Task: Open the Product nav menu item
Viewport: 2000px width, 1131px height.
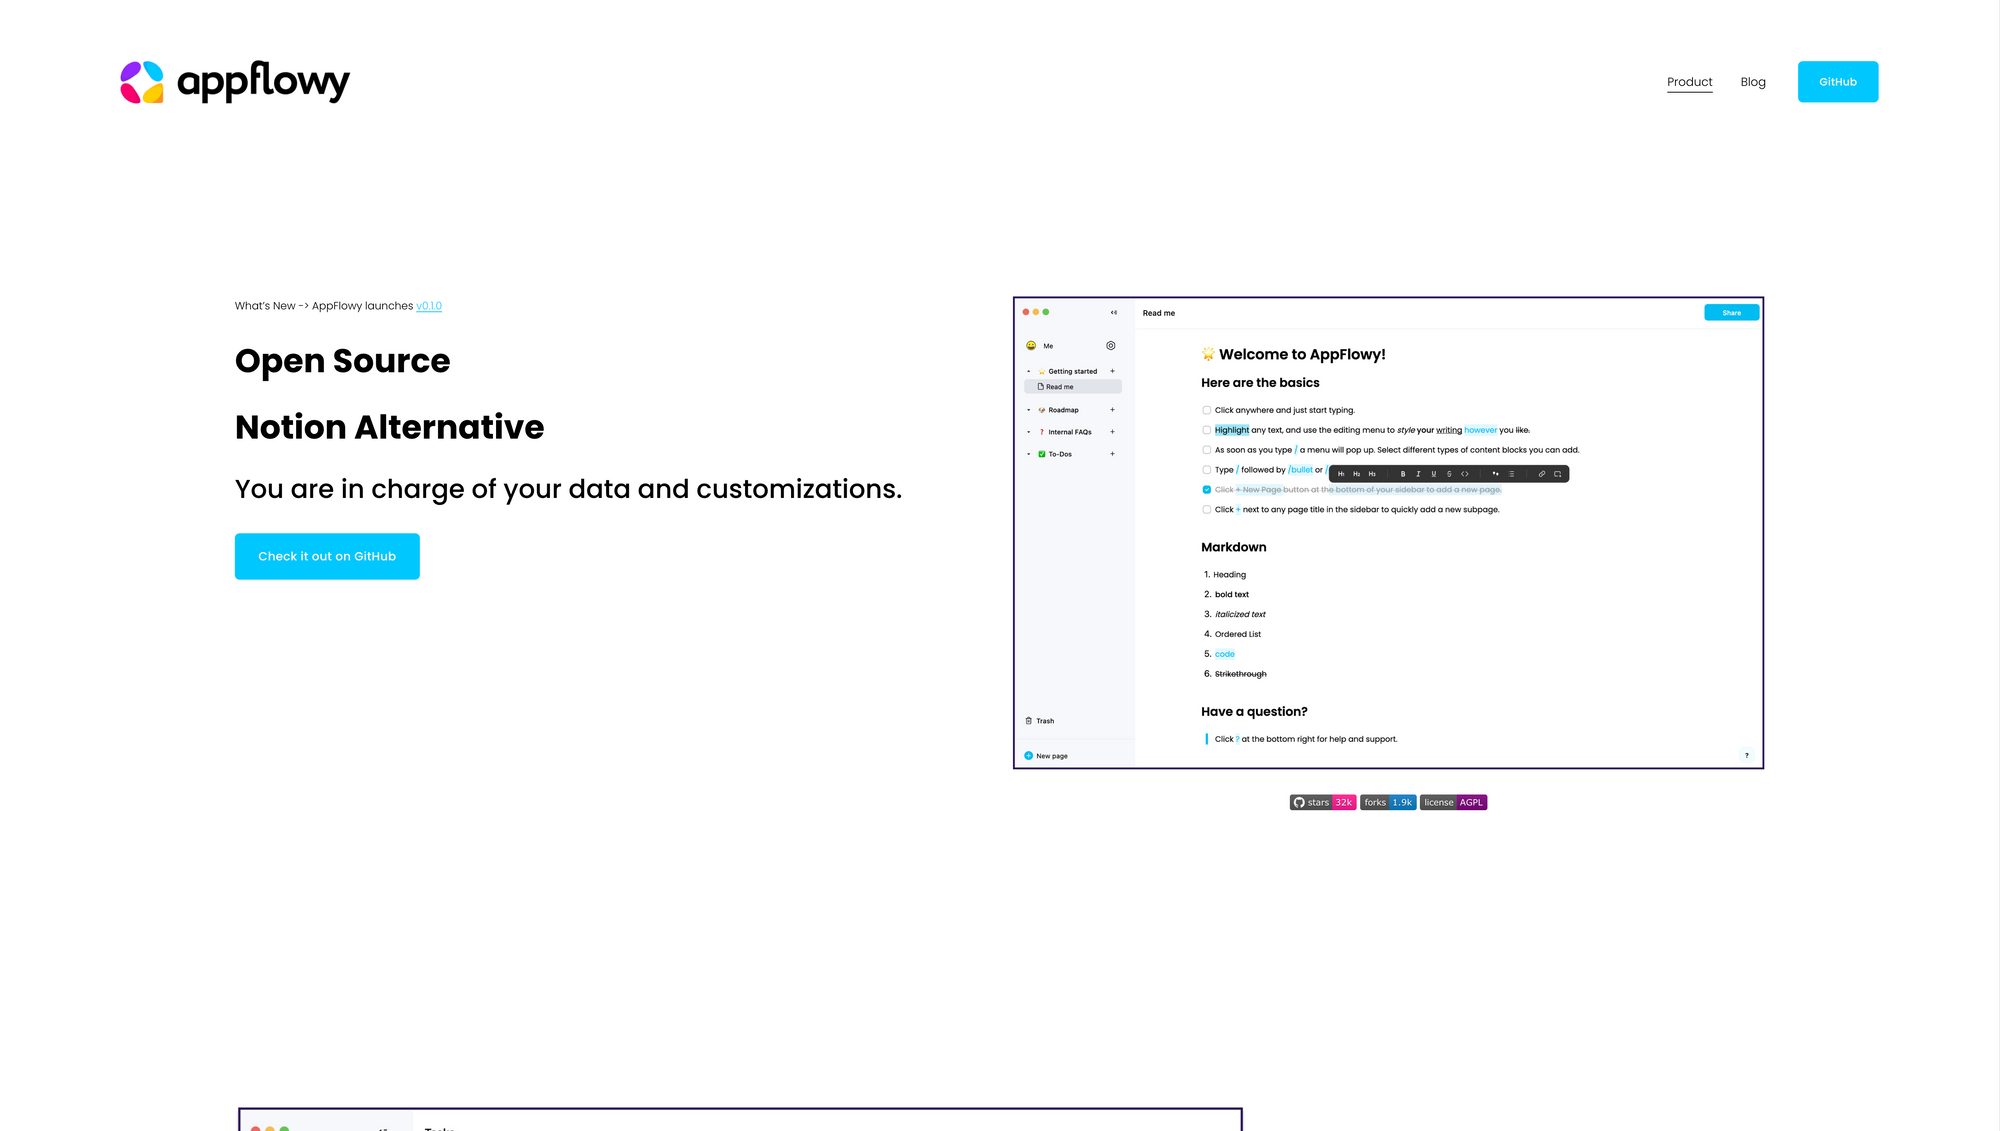Action: (1689, 82)
